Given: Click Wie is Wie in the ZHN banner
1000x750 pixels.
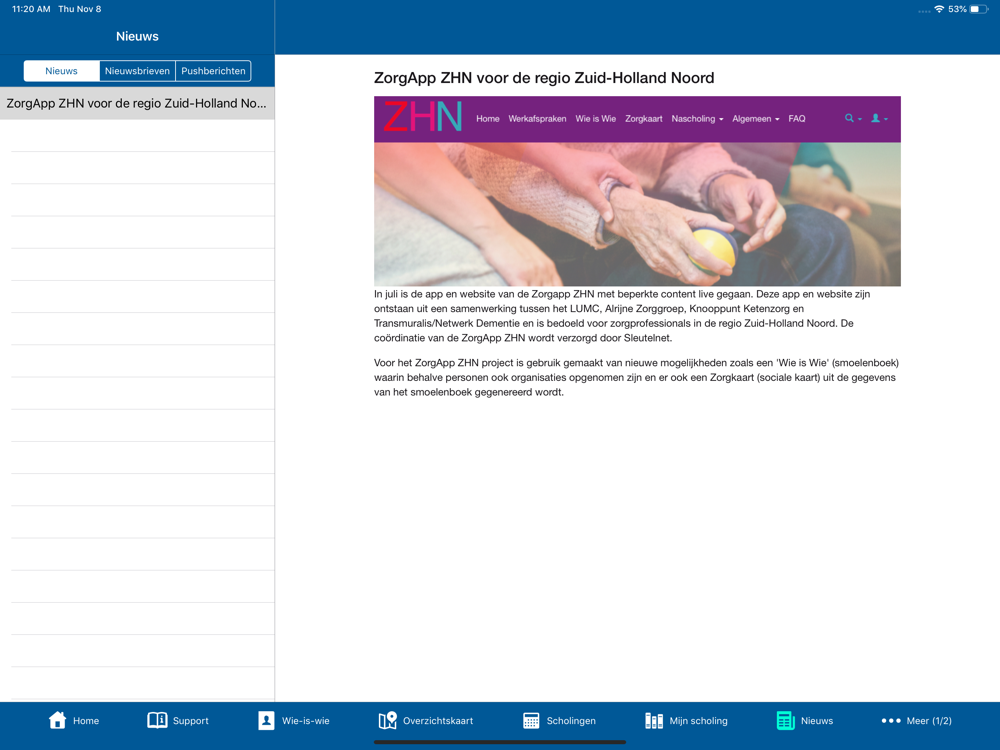Looking at the screenshot, I should (596, 119).
